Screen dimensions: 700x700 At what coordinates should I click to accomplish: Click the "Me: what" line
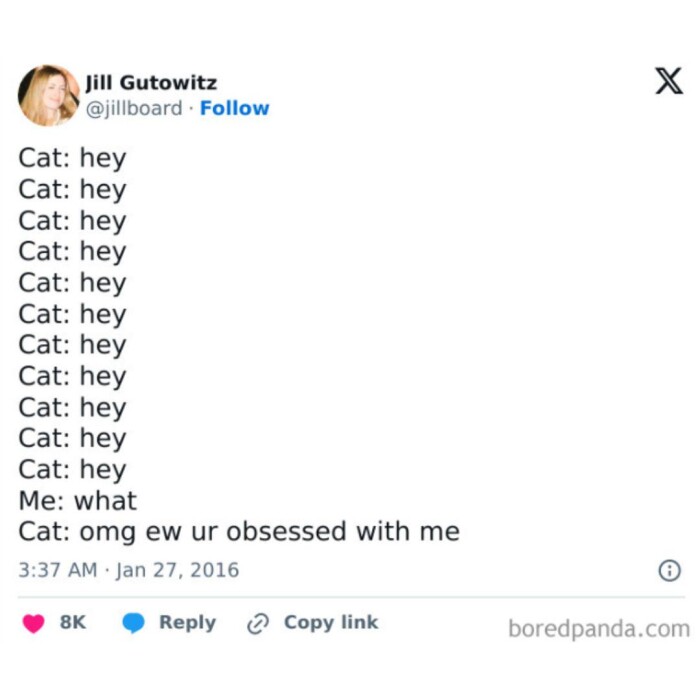coord(77,500)
